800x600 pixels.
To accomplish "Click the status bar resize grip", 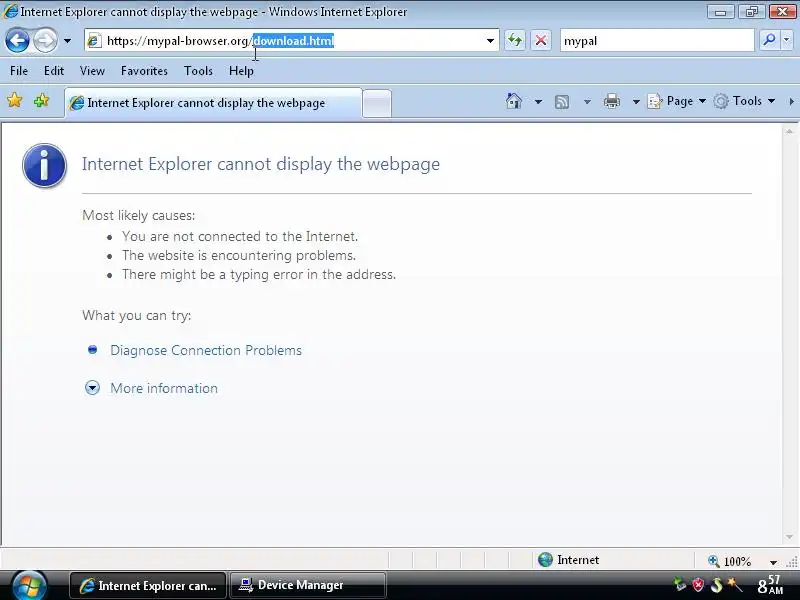I will [792, 562].
